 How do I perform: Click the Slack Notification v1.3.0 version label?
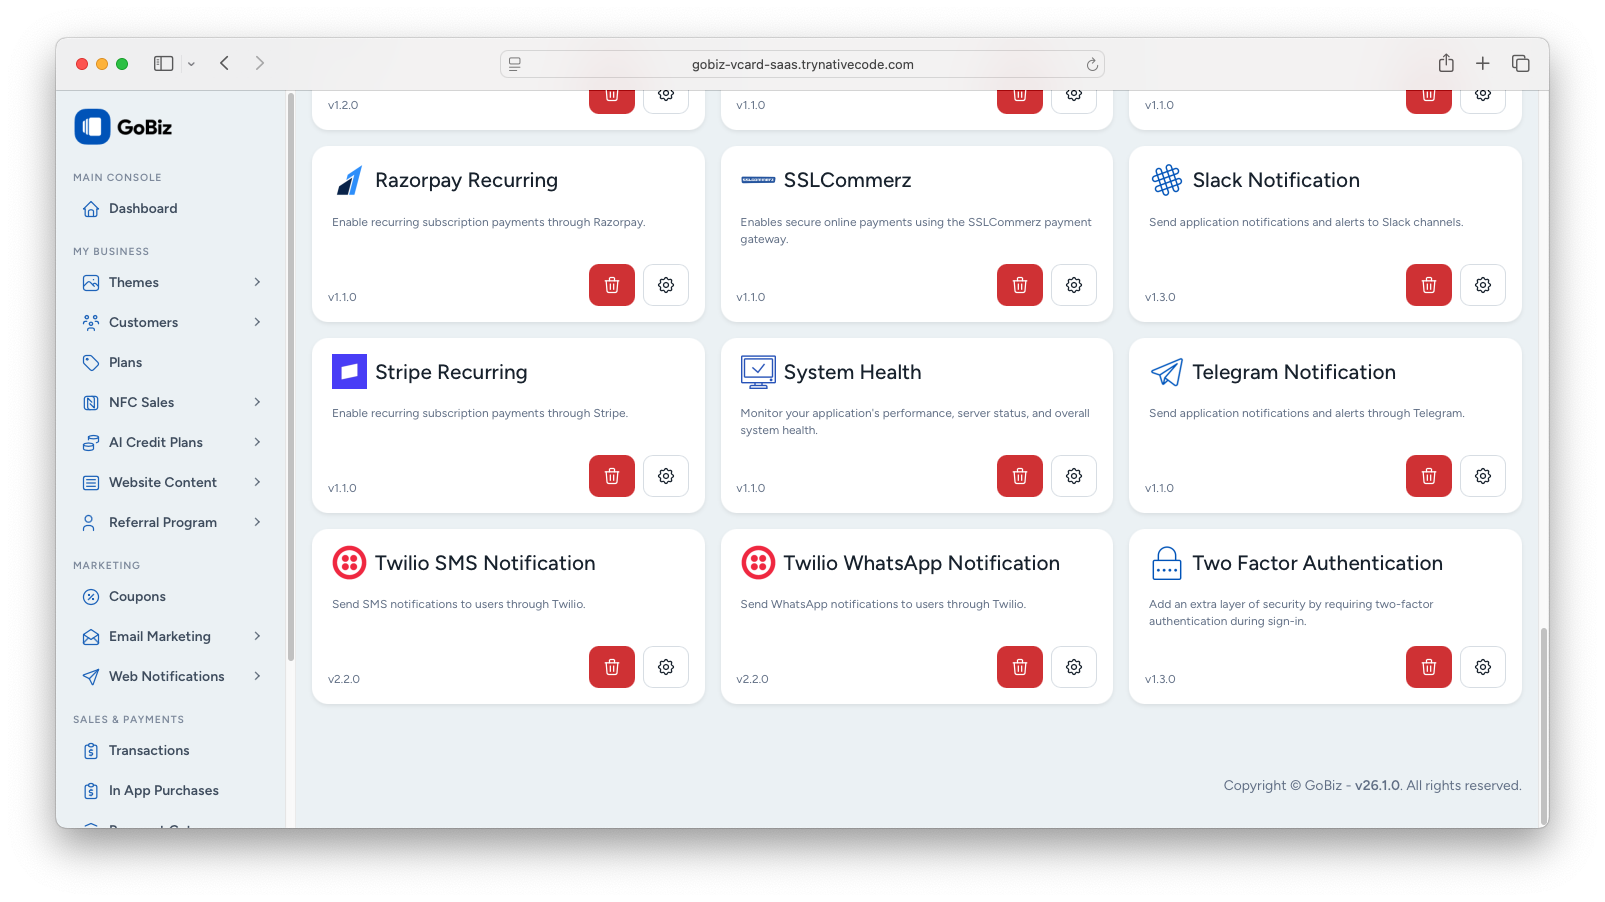pos(1160,297)
